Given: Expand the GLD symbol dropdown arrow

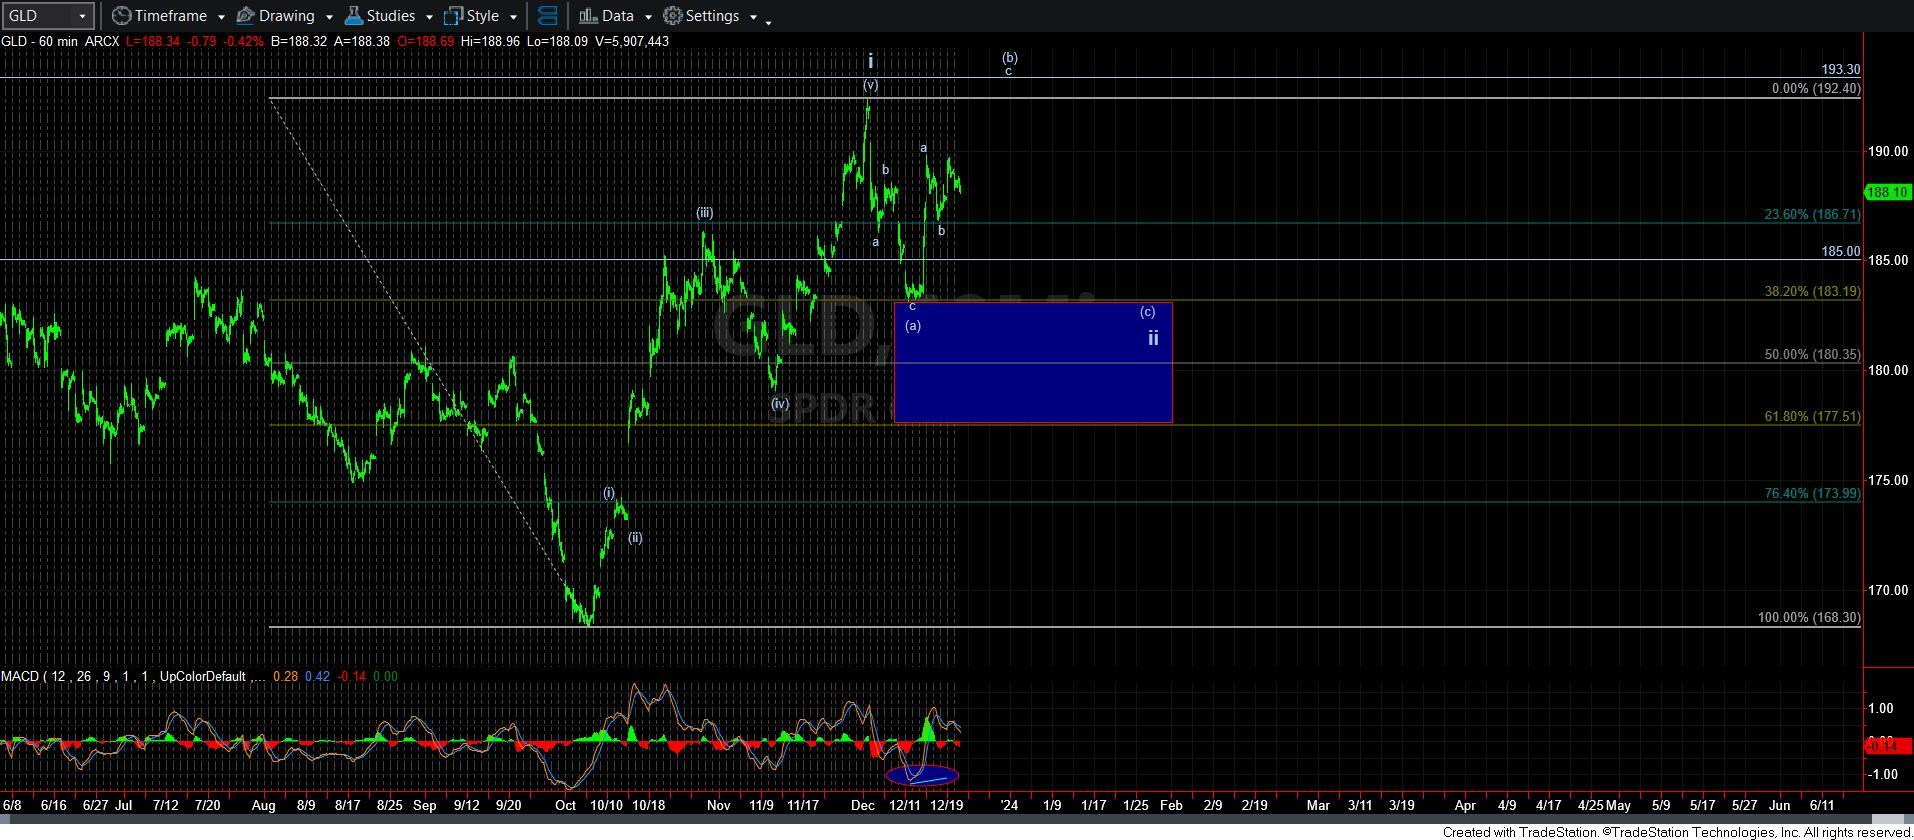Looking at the screenshot, I should point(82,16).
